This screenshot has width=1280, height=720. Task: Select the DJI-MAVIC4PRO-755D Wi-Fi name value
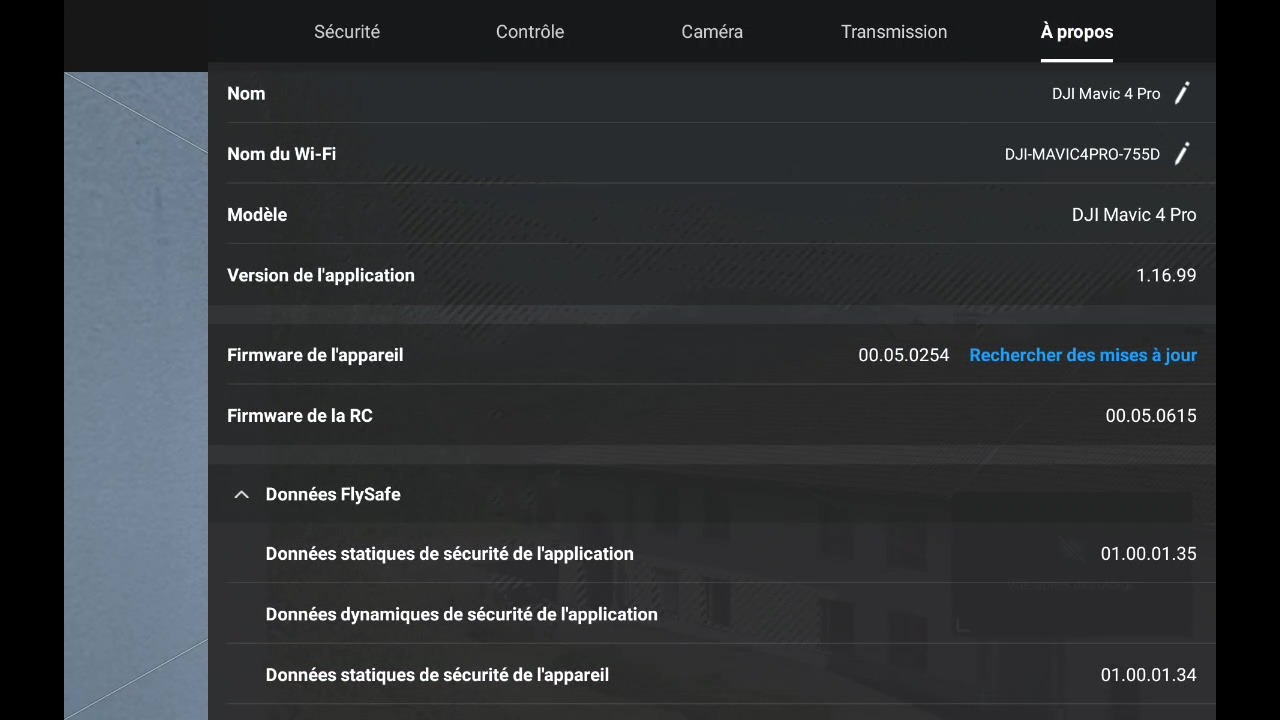[x=1082, y=154]
